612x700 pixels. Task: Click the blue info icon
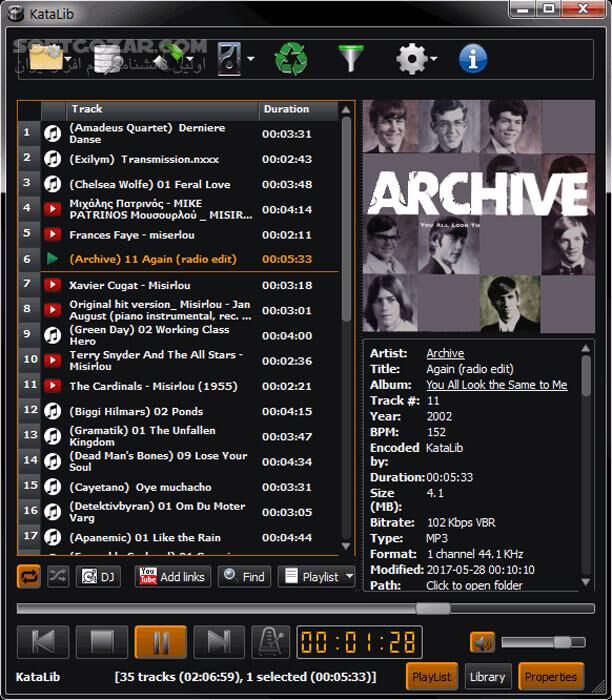472,58
